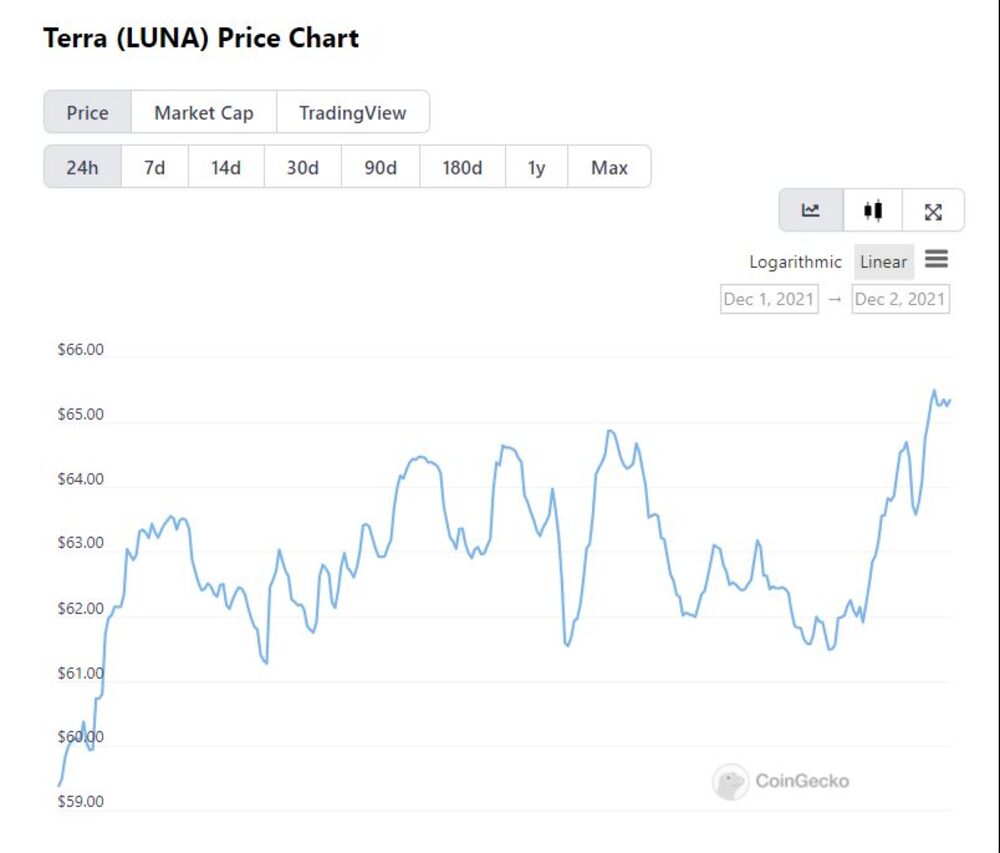Open the Price tab
The height and width of the screenshot is (853, 1000).
pyautogui.click(x=87, y=112)
